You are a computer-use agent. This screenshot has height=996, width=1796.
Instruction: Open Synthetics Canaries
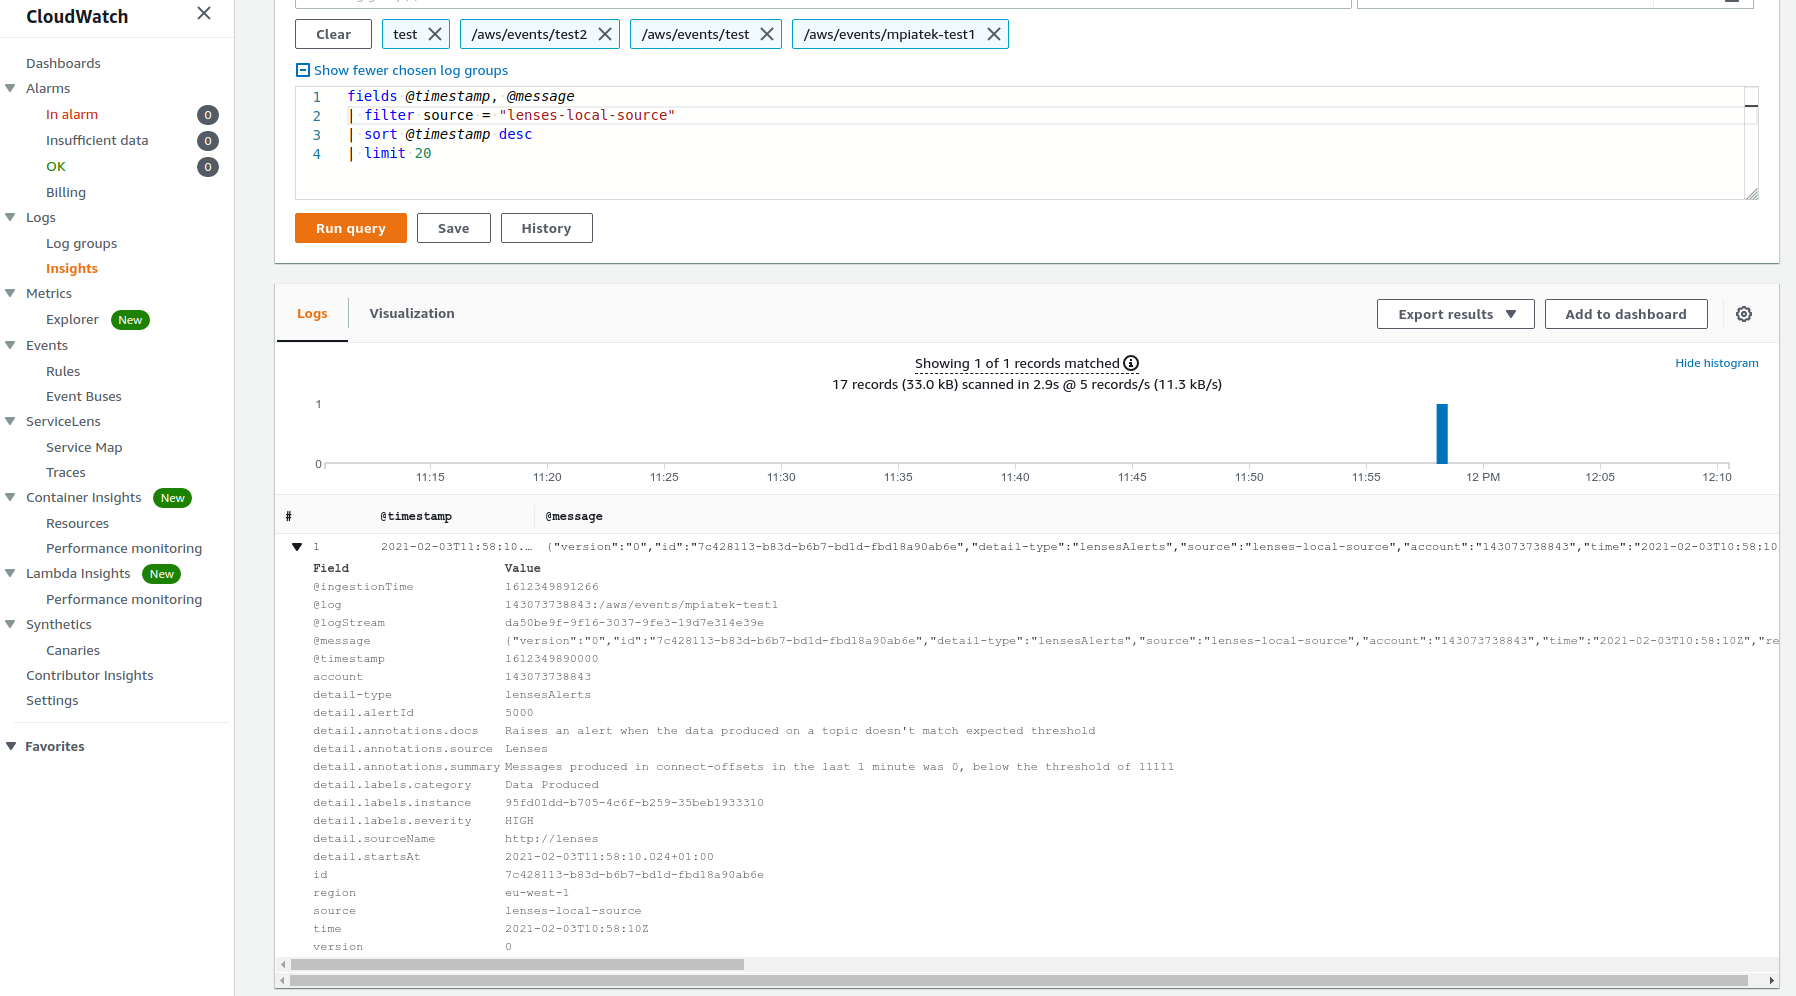pos(73,650)
